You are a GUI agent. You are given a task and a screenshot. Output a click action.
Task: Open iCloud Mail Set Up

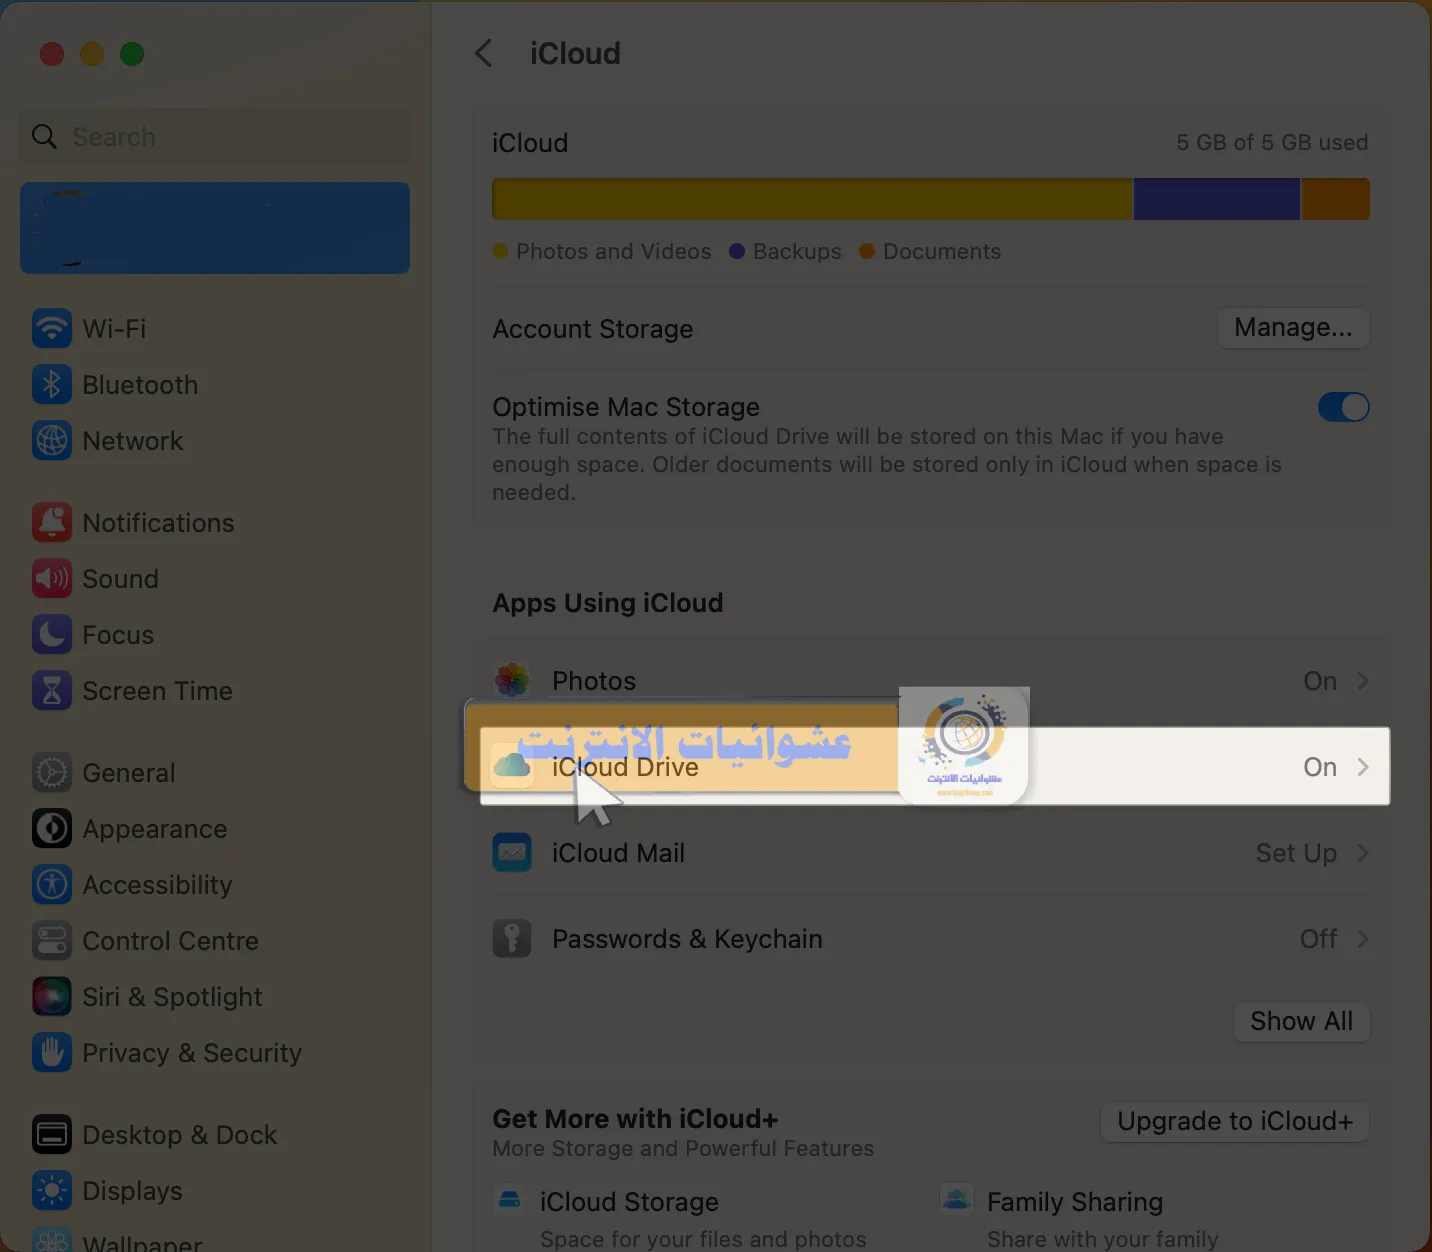point(1296,853)
